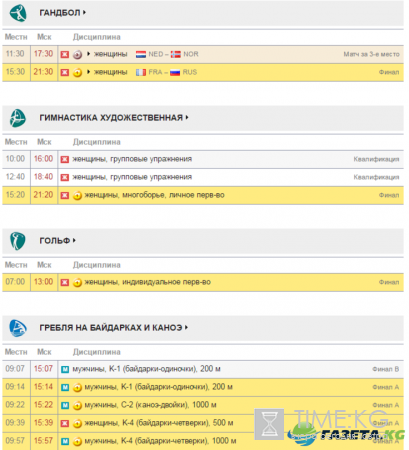Click the rhythmic gymnastics pictogram icon
Screen dimensions: 409x450
point(18,118)
